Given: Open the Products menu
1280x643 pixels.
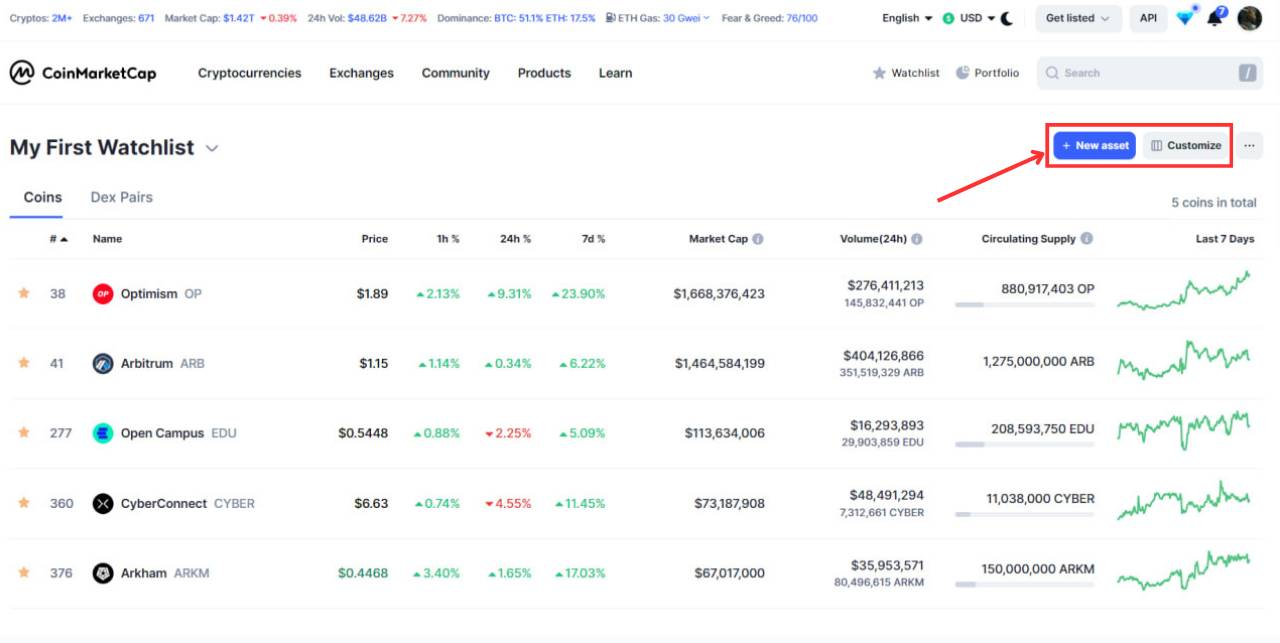Looking at the screenshot, I should click(544, 73).
